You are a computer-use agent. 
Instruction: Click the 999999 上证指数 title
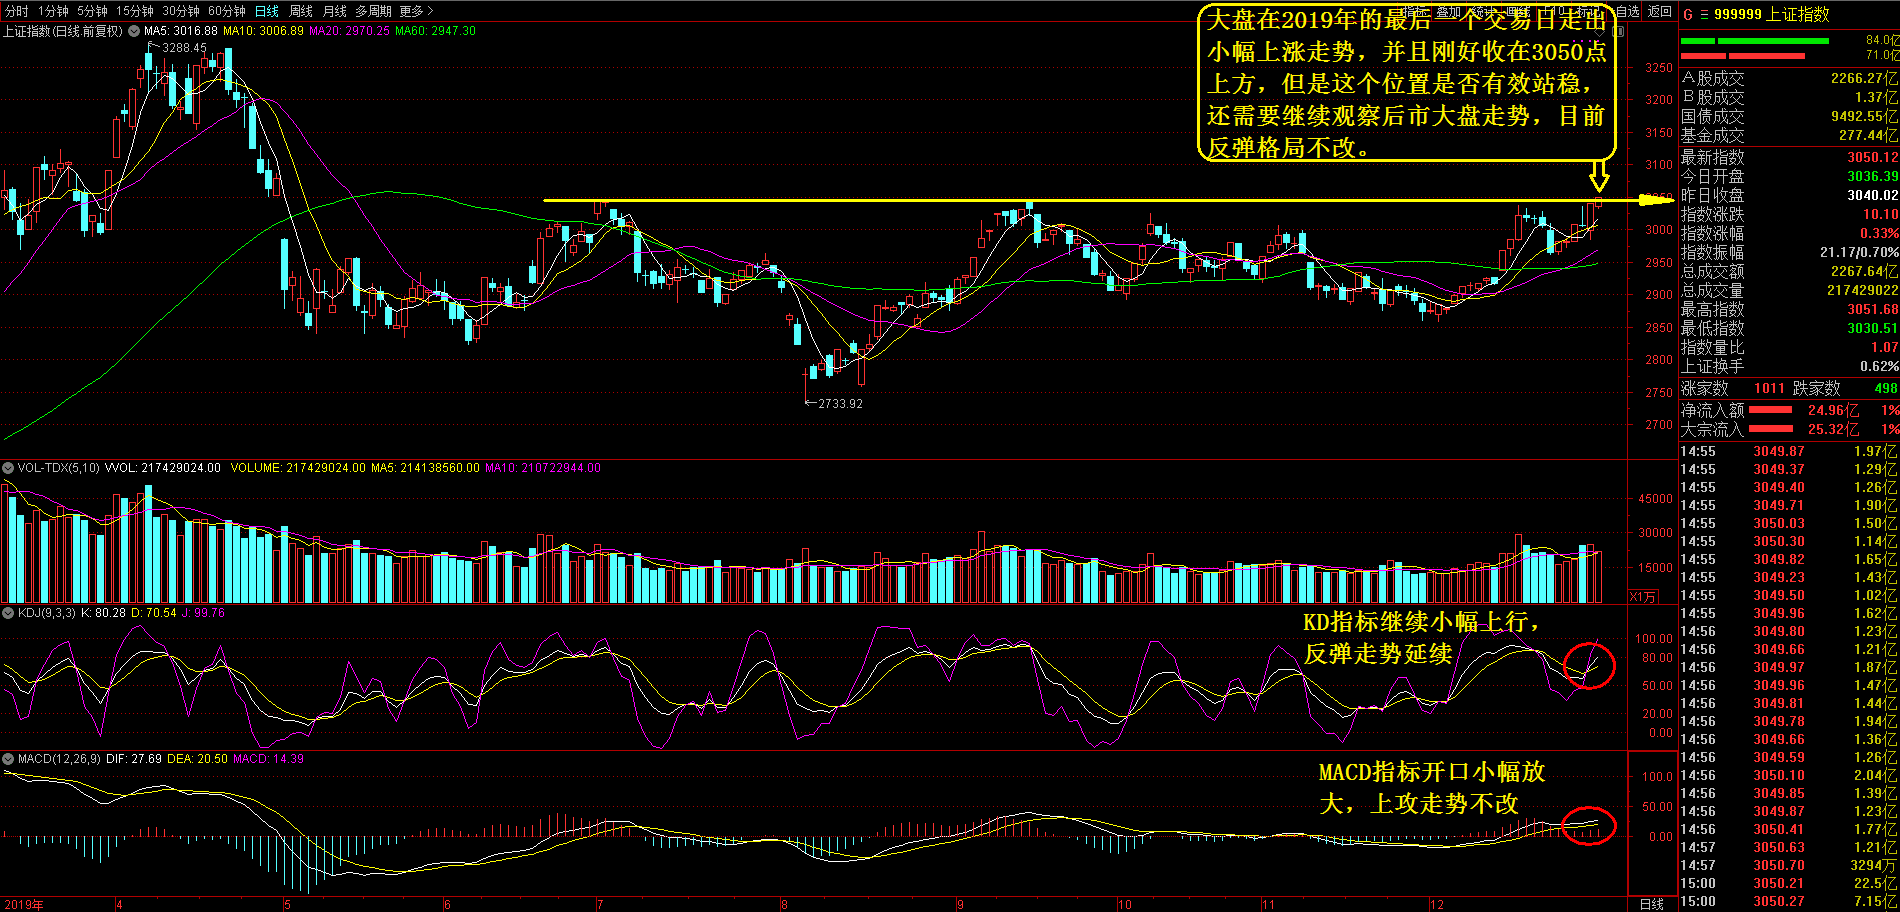1771,14
